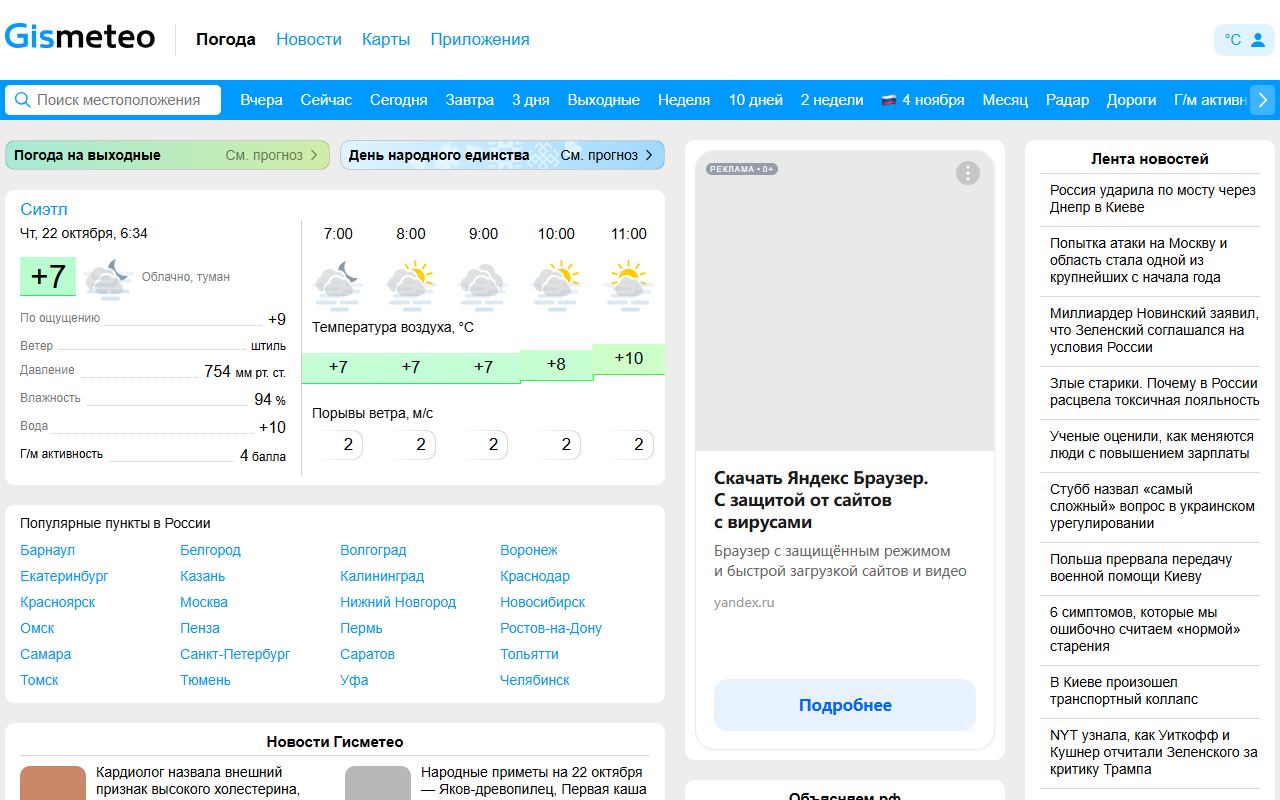Select the Выходные forecast tab

[604, 100]
